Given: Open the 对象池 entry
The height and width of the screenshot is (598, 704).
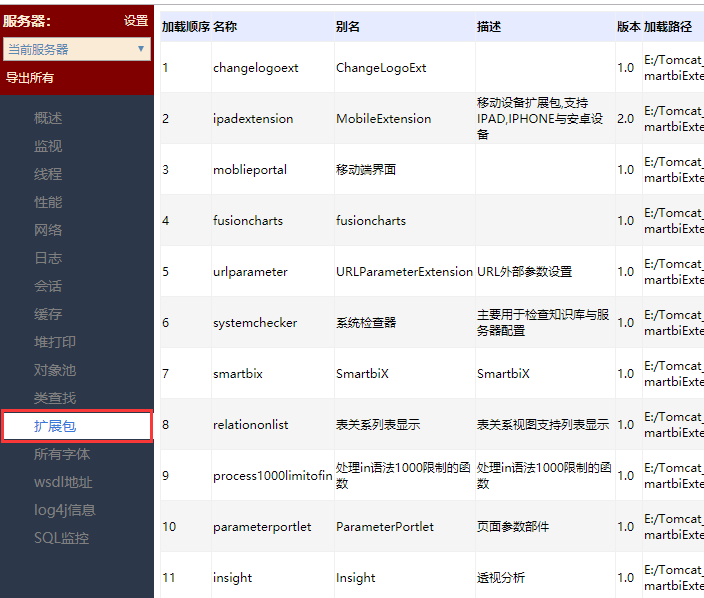Looking at the screenshot, I should pyautogui.click(x=55, y=370).
